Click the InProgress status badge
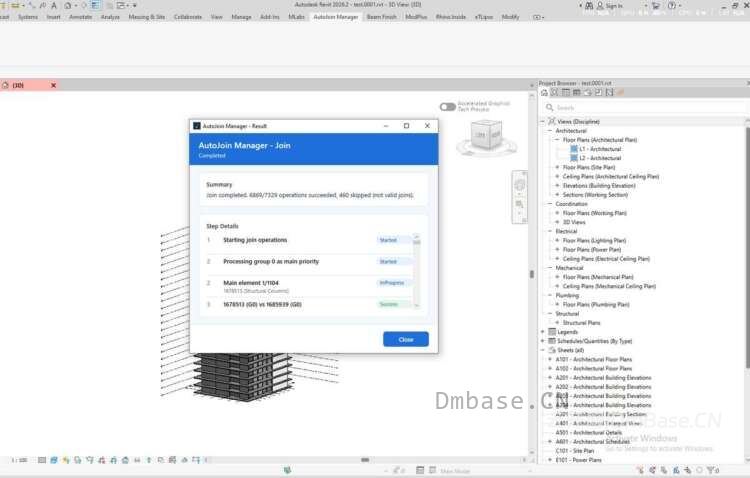 [x=392, y=283]
